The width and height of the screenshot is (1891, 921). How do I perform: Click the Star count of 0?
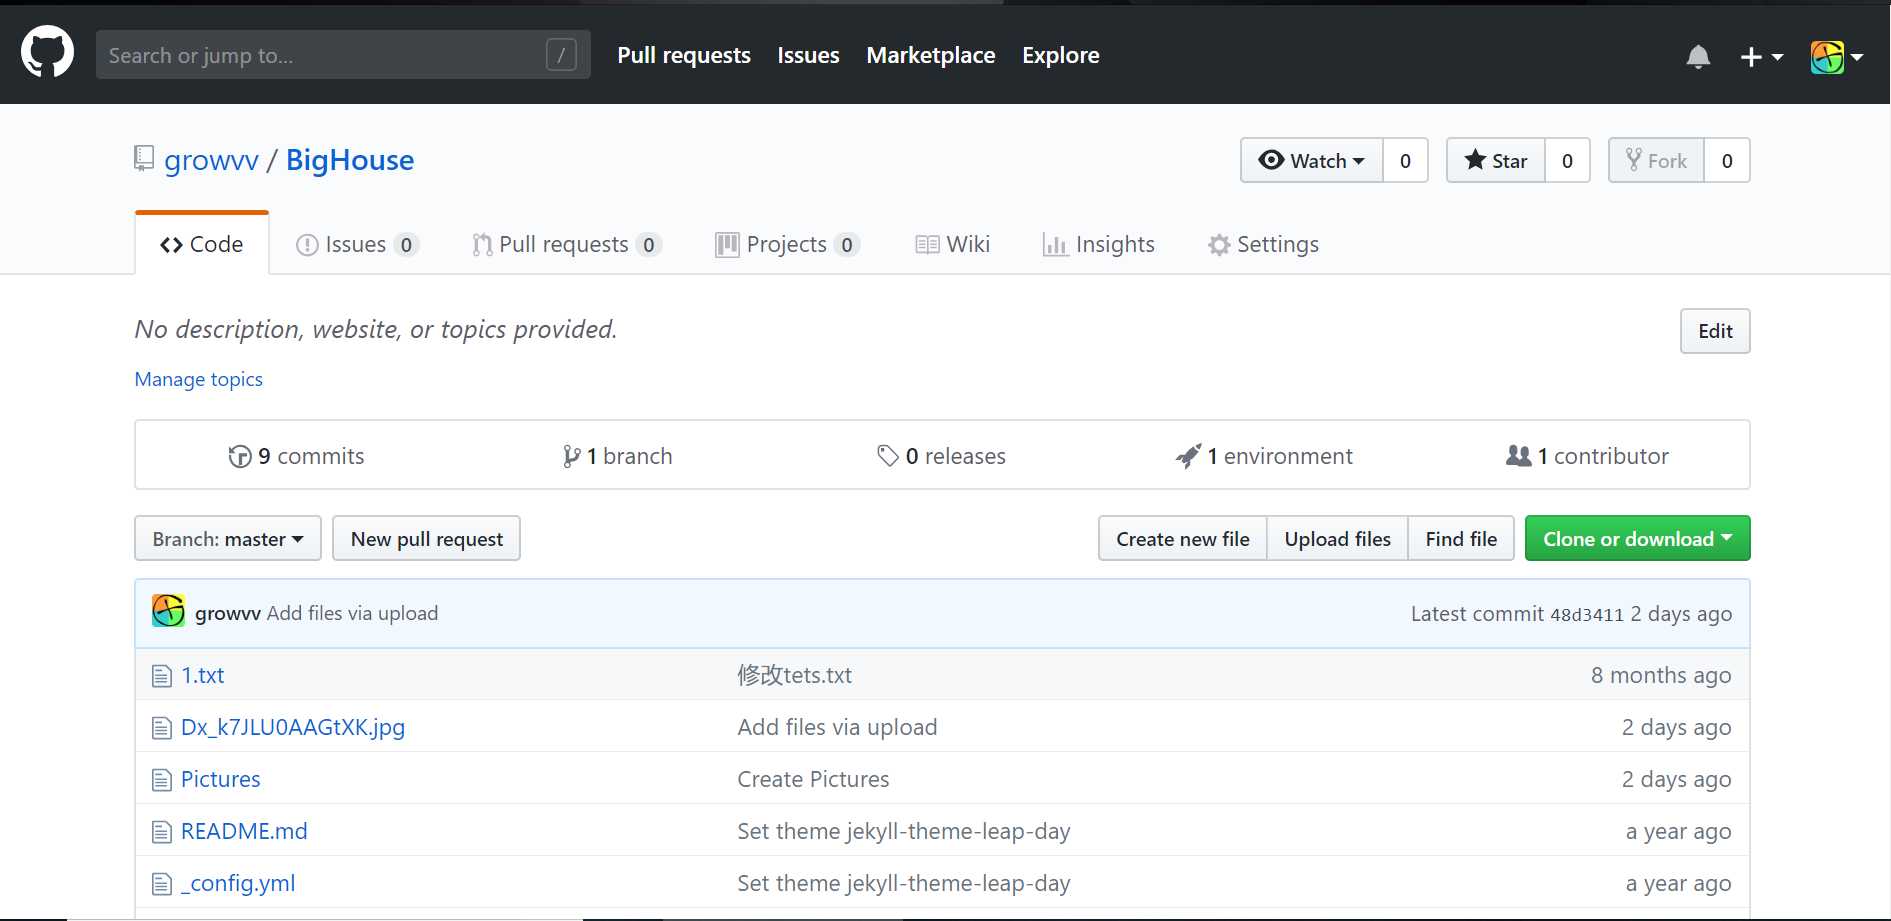tap(1567, 160)
